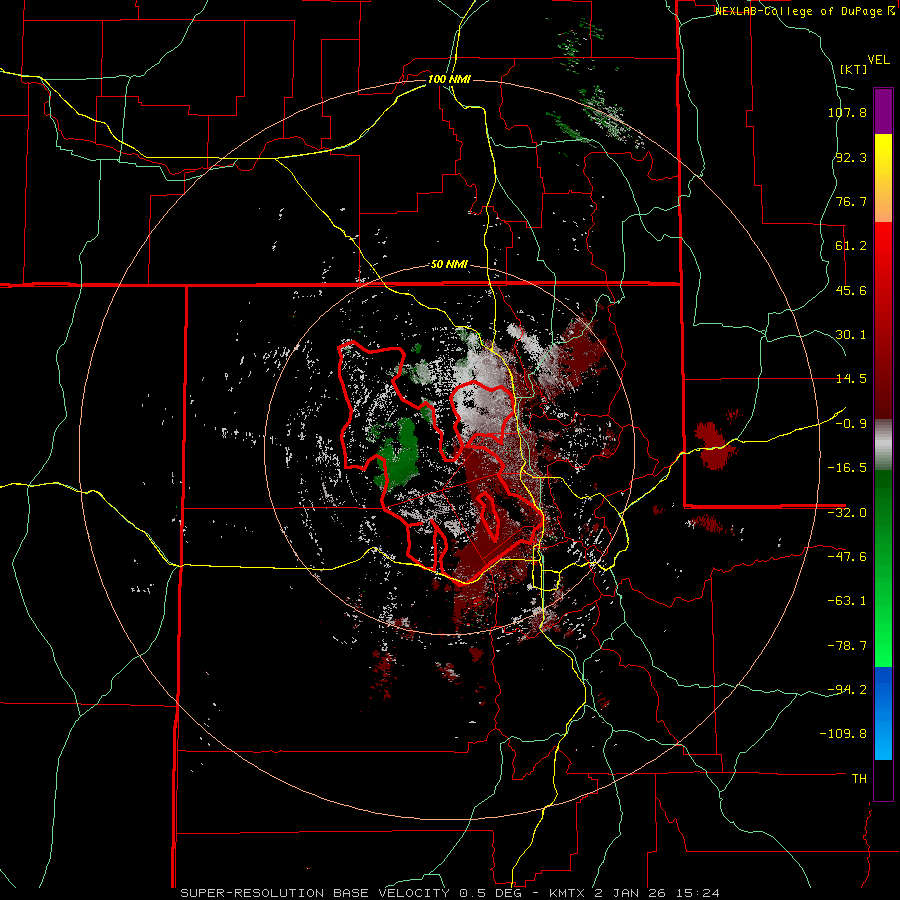Click the 14.5 velocity scale value
900x900 pixels.
(851, 379)
